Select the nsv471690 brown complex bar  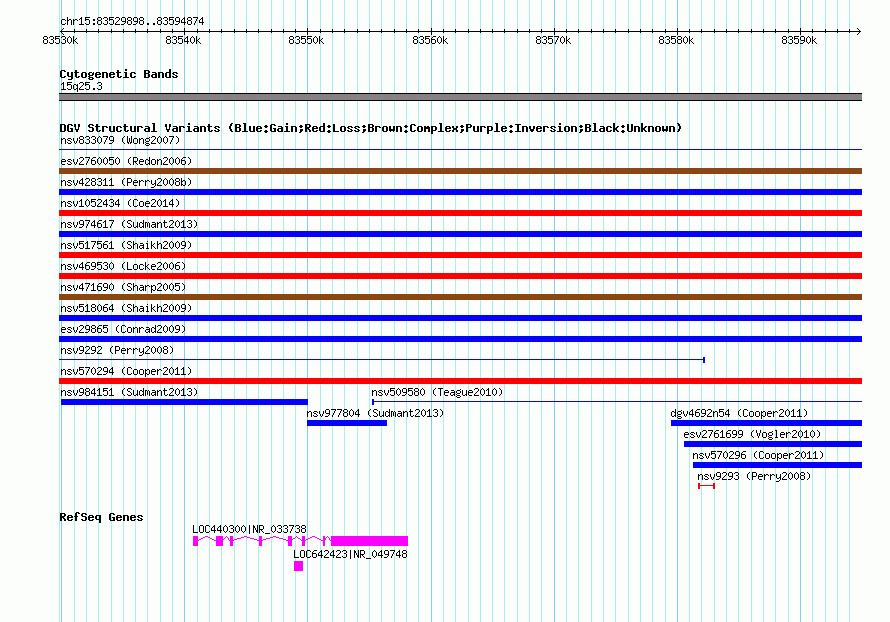point(460,297)
